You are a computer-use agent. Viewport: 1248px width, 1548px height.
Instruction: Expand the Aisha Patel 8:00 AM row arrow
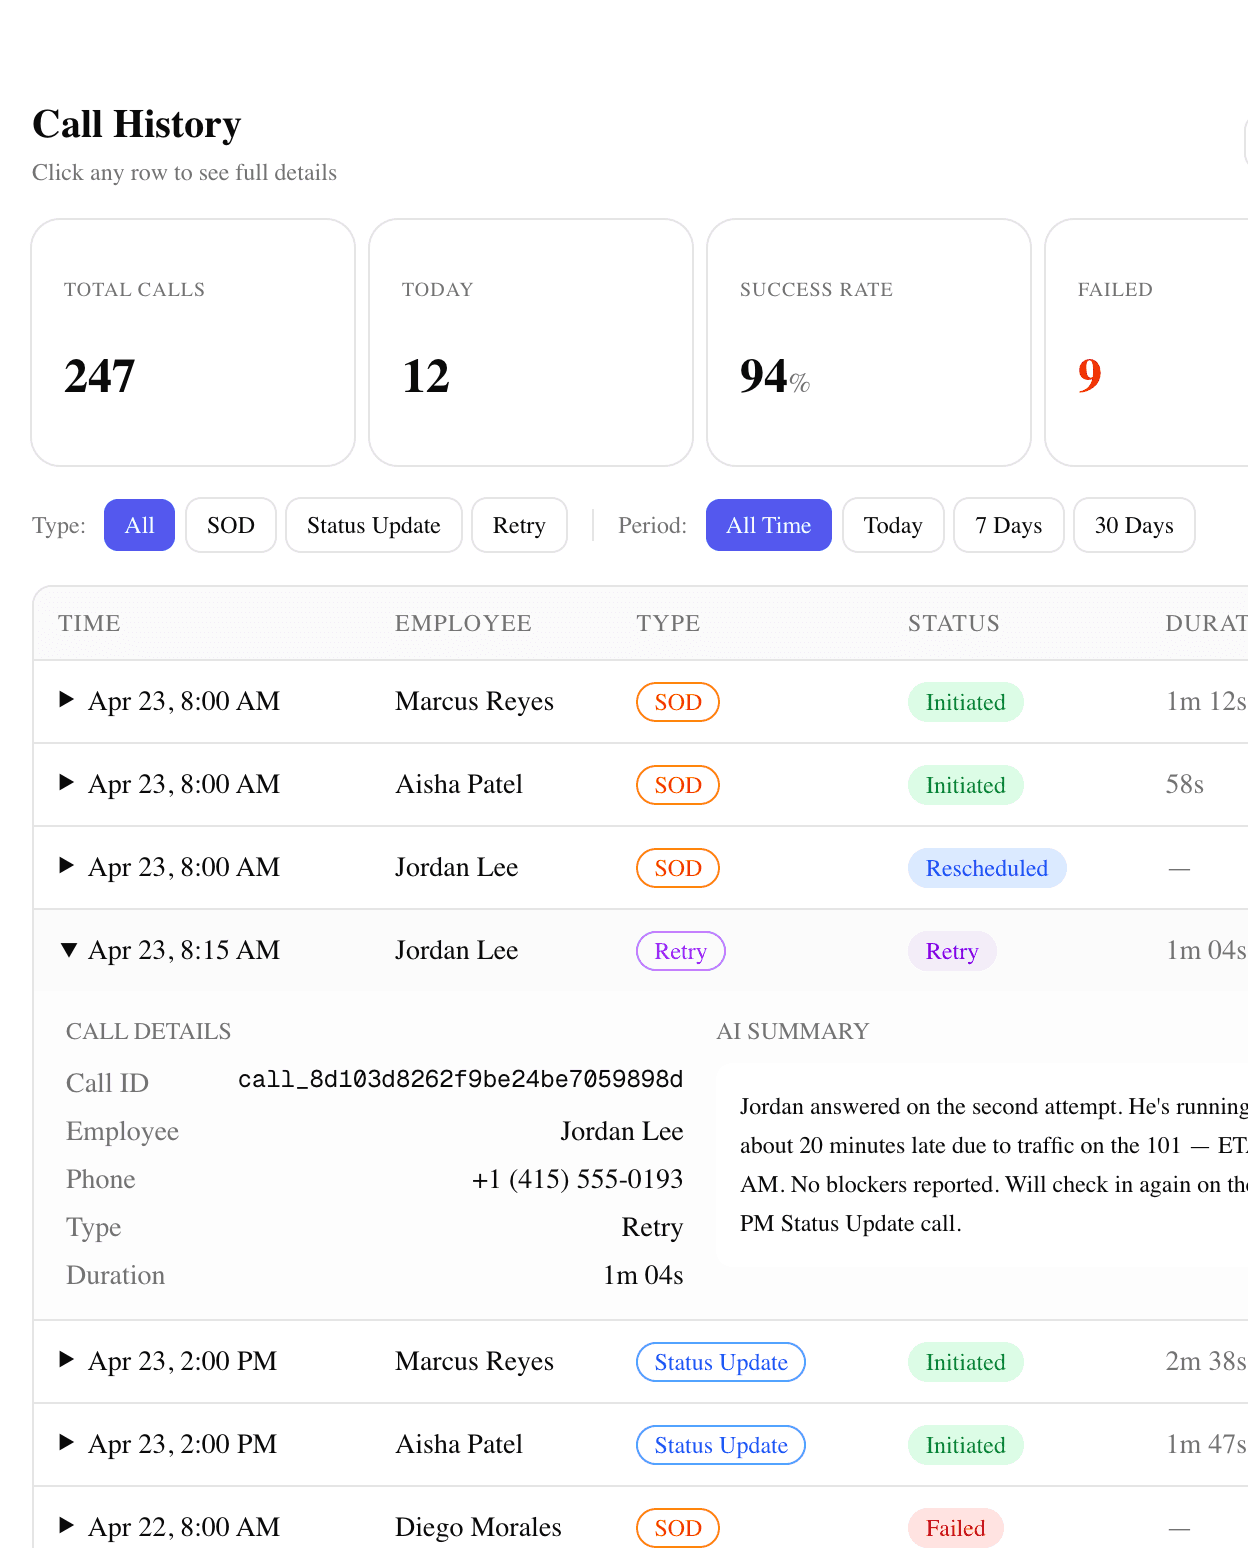click(x=67, y=783)
